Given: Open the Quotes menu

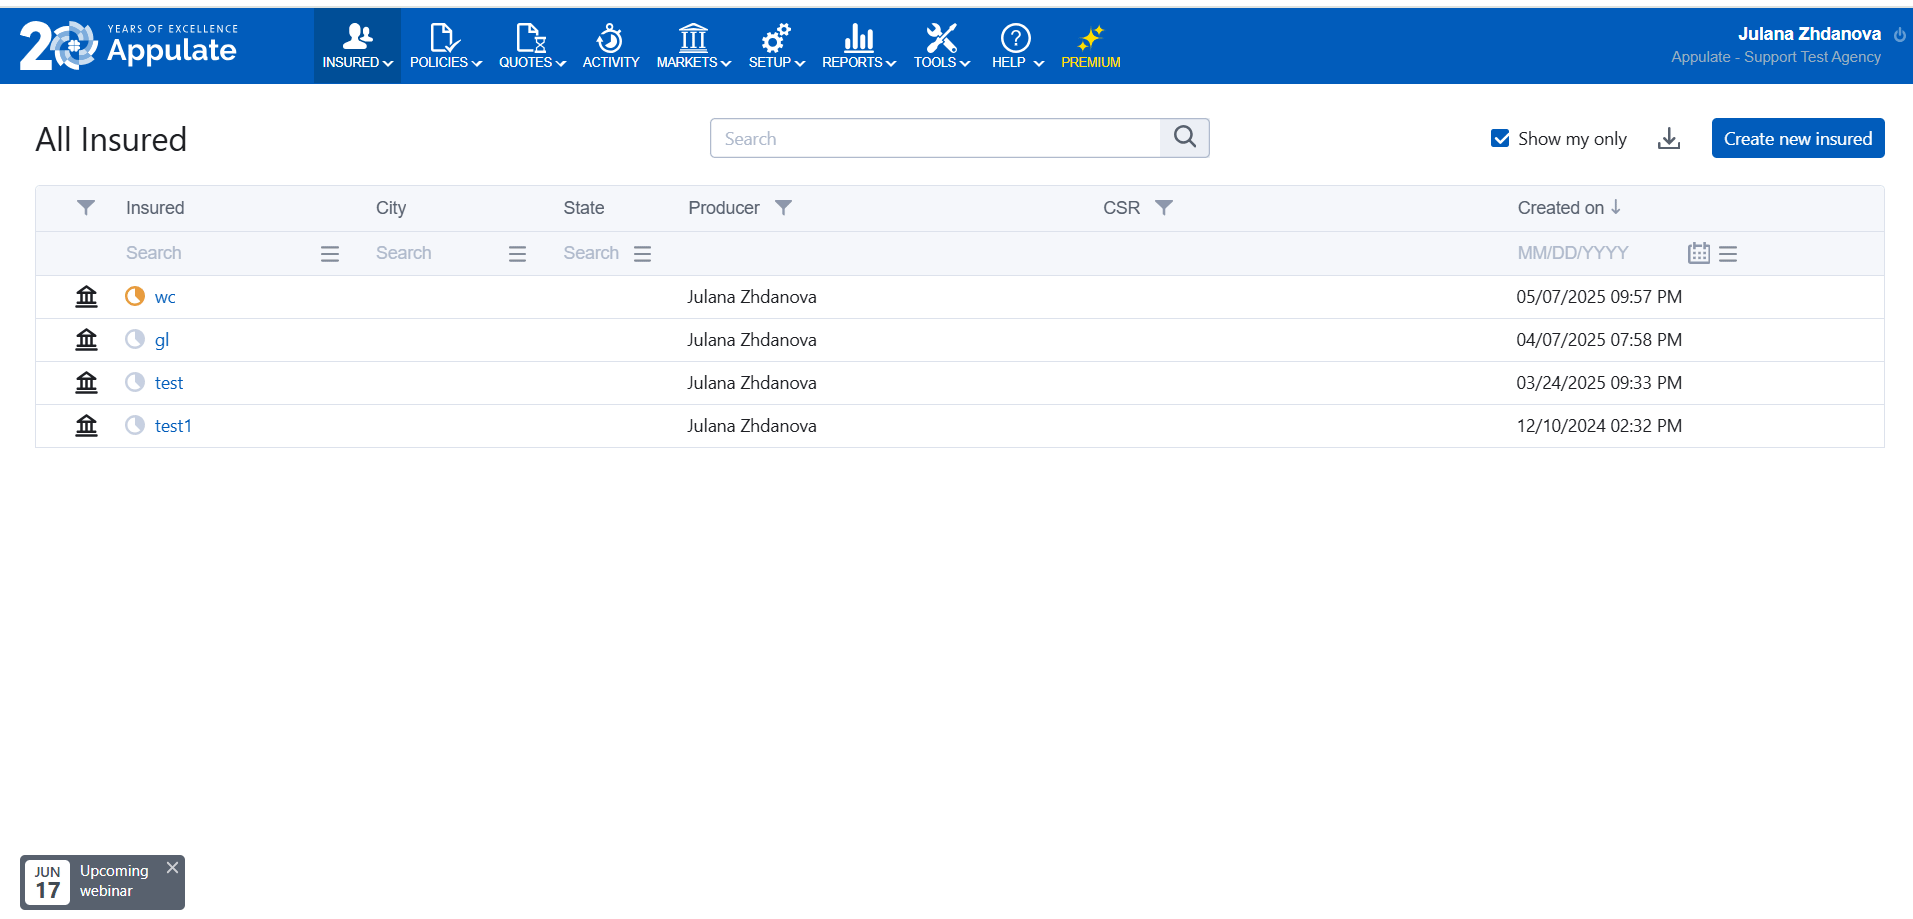Looking at the screenshot, I should pyautogui.click(x=532, y=46).
